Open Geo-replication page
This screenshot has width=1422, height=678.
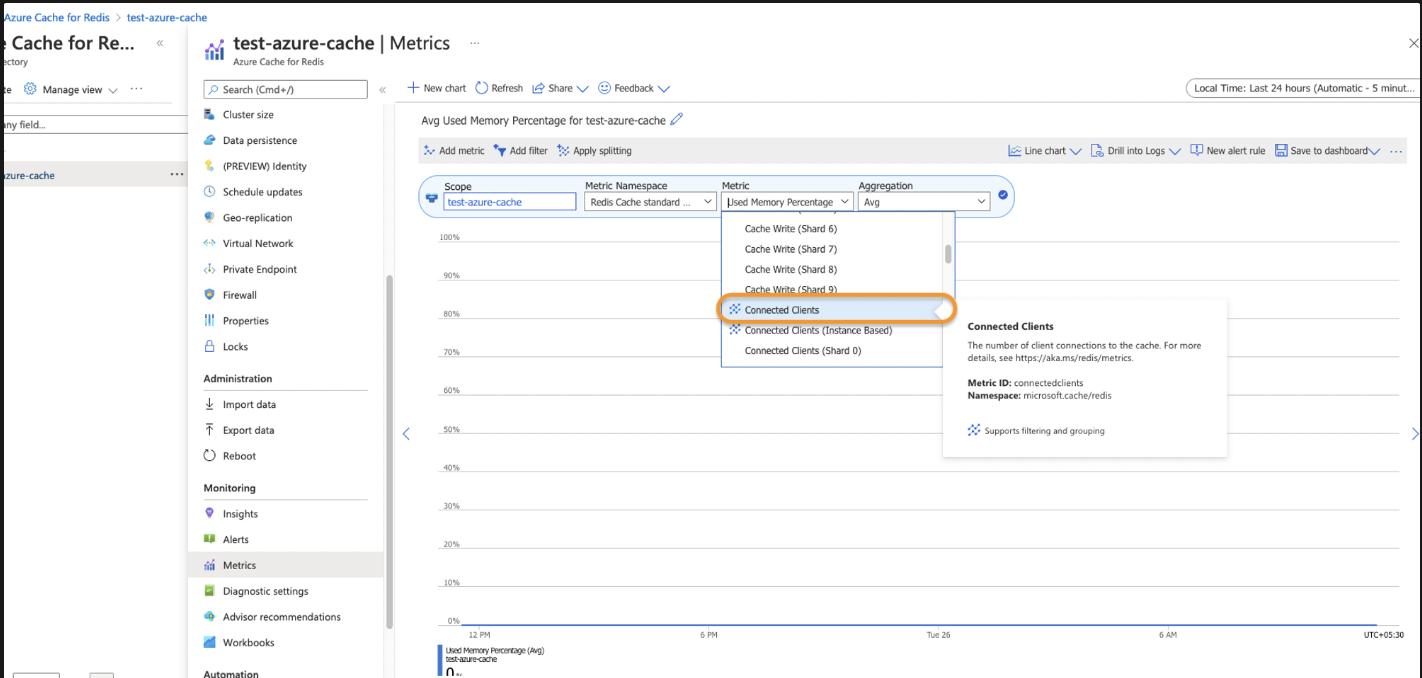(257, 218)
